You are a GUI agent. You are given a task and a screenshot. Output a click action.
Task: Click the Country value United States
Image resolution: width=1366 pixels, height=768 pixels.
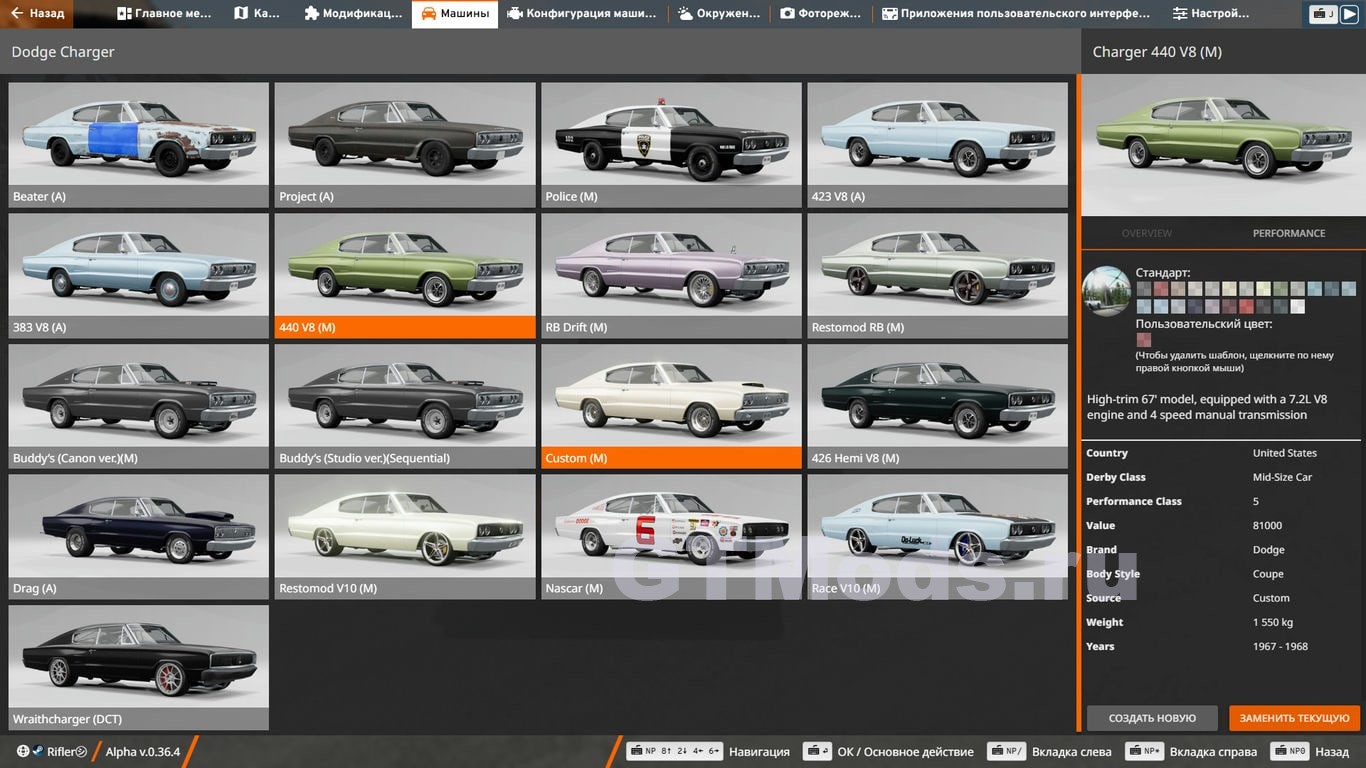(x=1285, y=453)
